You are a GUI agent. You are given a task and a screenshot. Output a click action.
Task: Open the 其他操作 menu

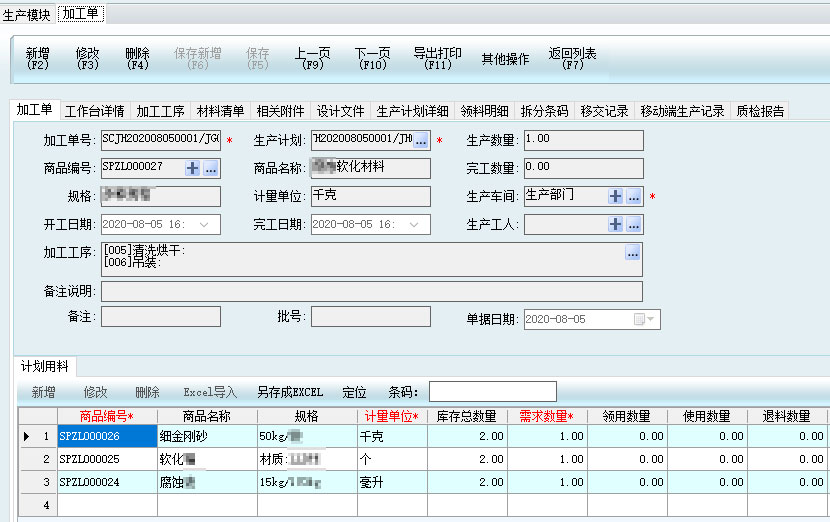(x=505, y=59)
